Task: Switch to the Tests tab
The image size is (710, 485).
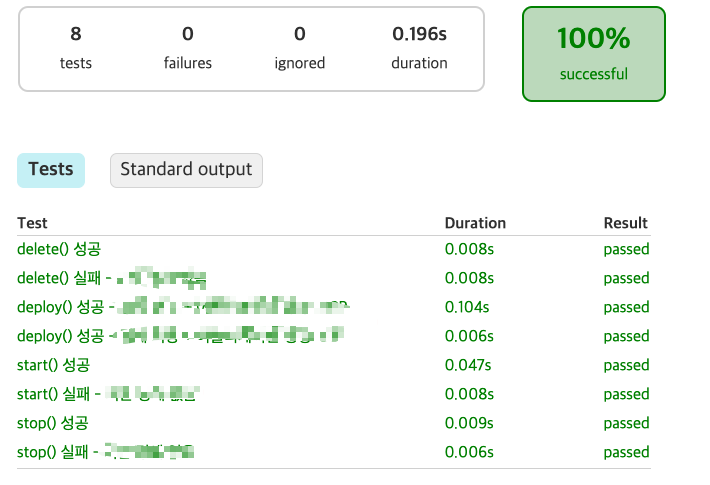Action: click(51, 170)
